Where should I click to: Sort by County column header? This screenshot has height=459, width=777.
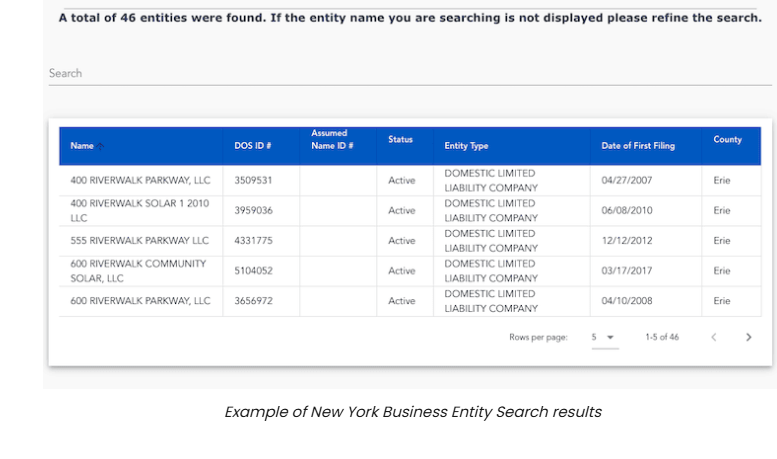(x=727, y=139)
